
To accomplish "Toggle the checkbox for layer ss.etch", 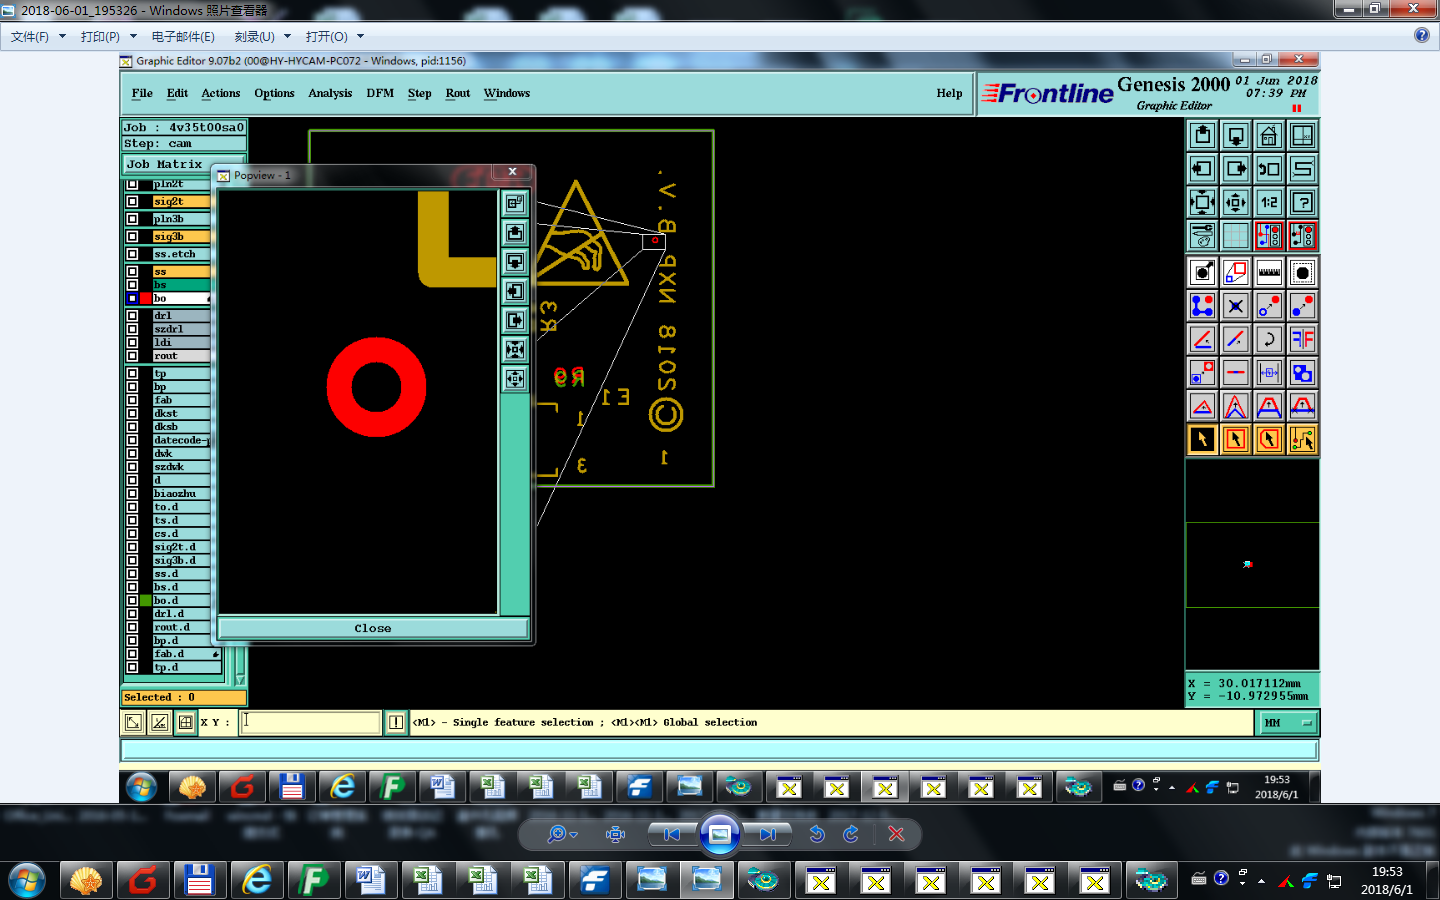I will 132,254.
